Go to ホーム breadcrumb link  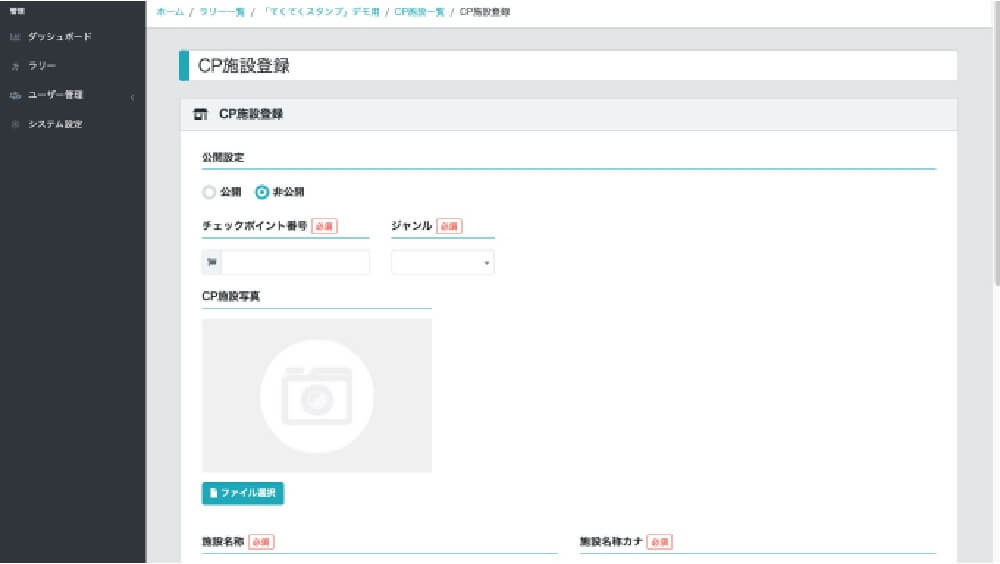point(170,11)
